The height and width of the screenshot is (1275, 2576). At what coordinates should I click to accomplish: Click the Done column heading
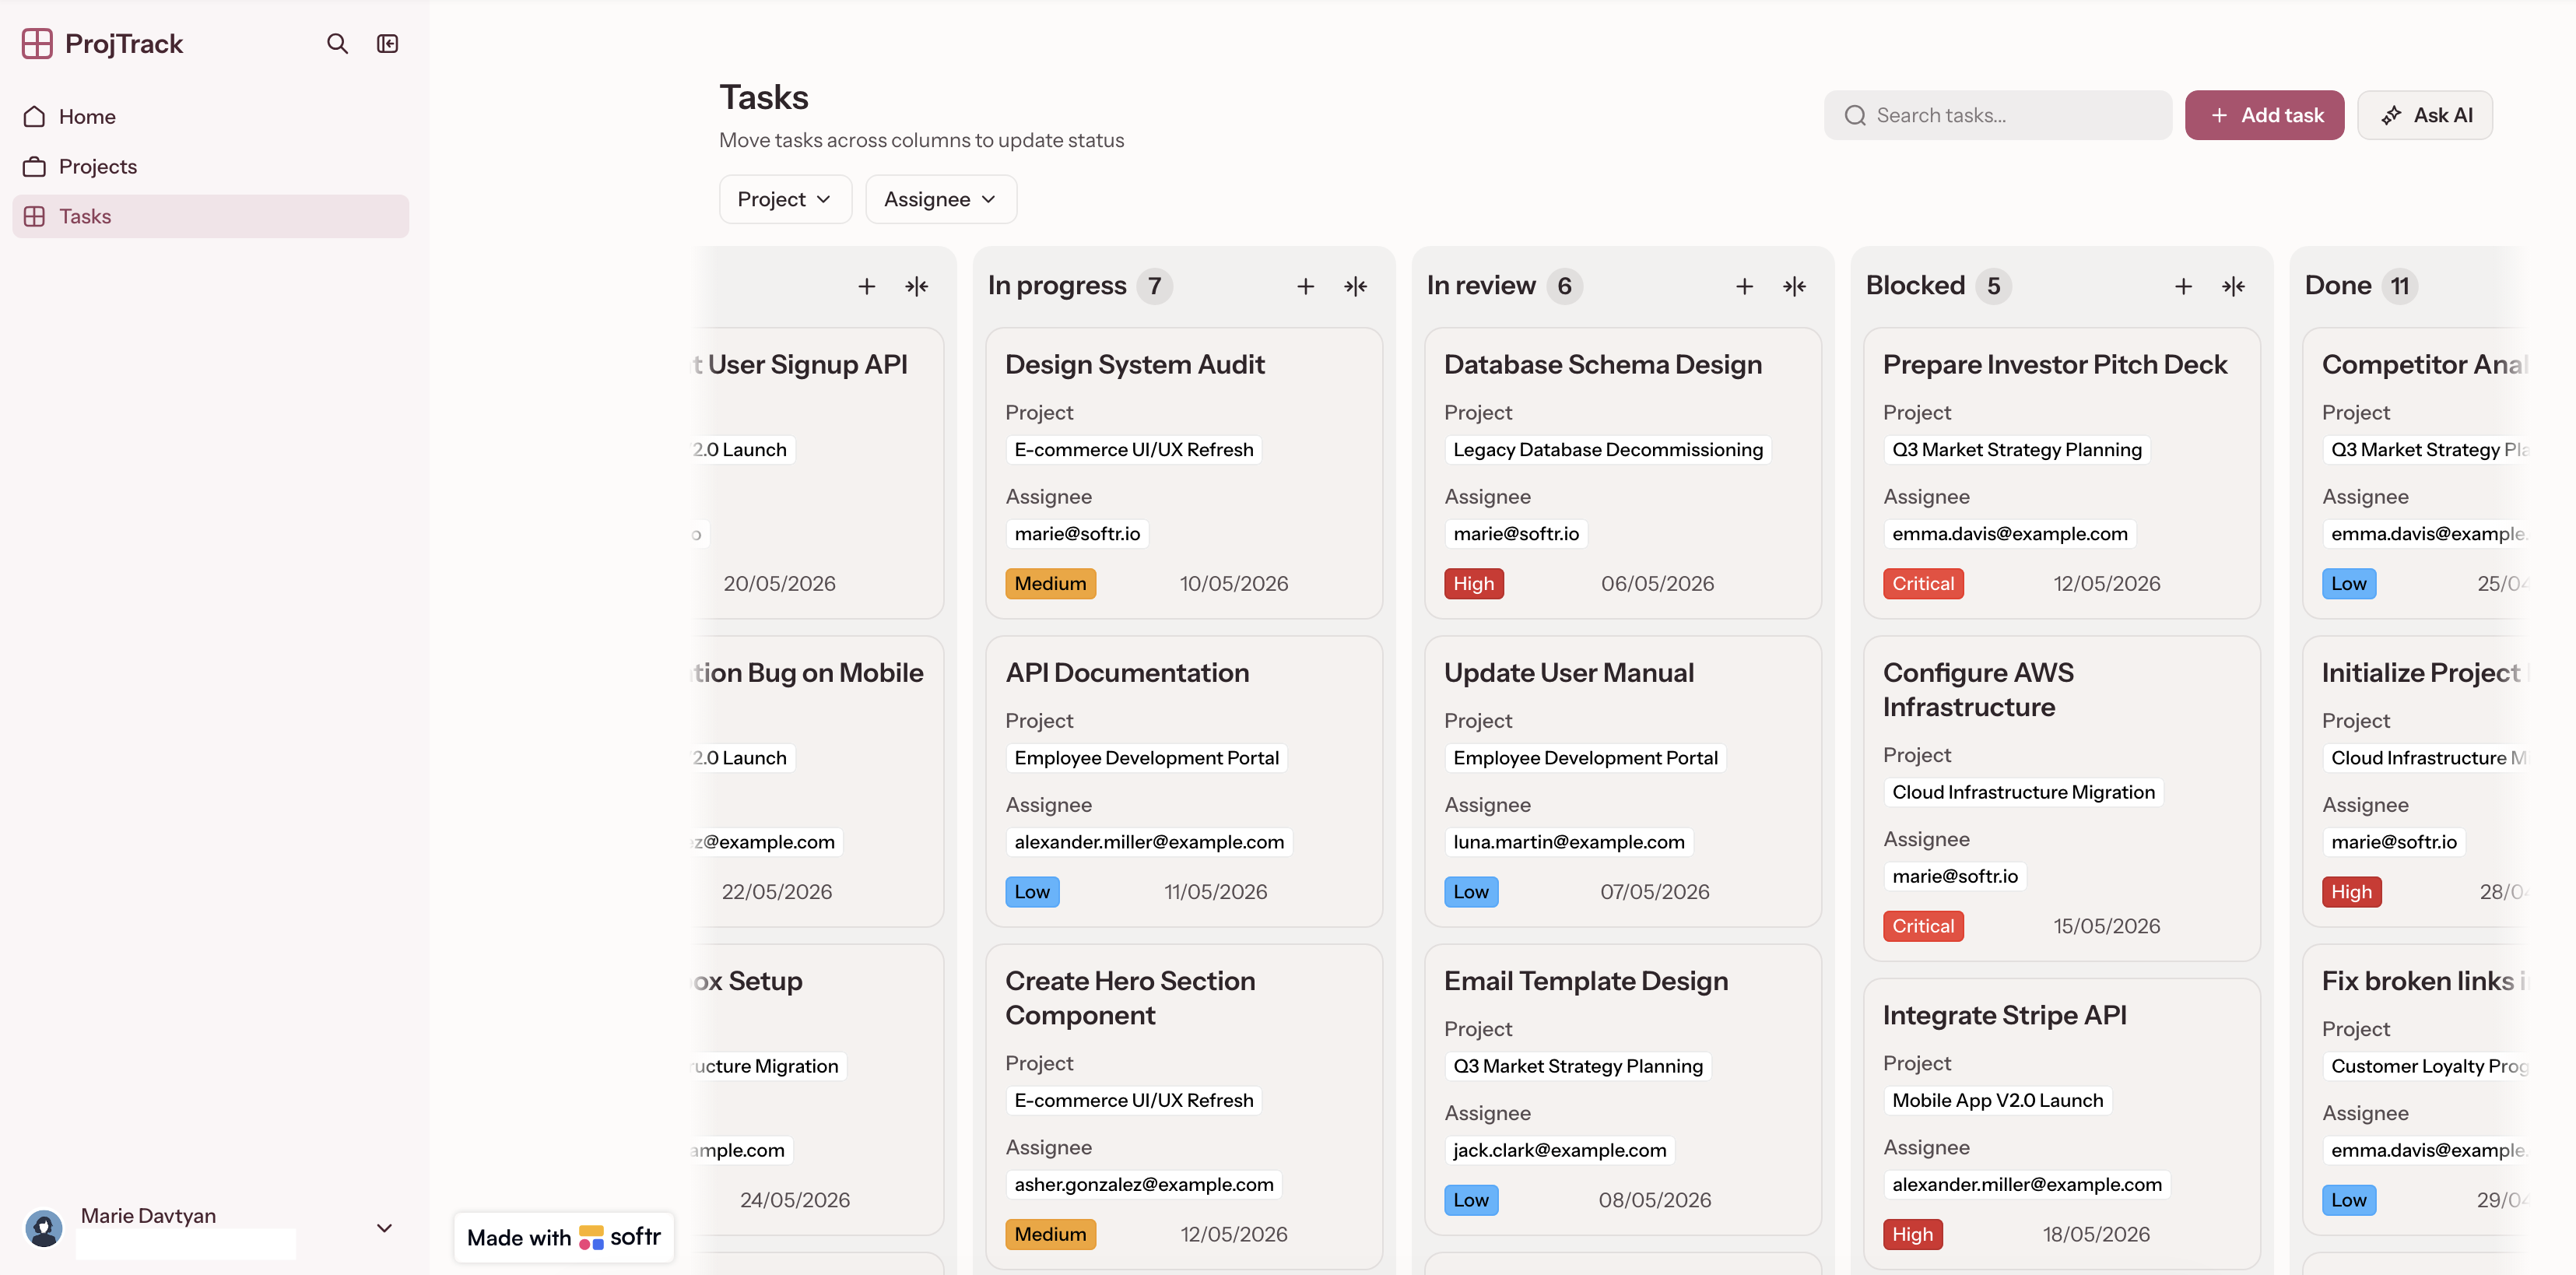(x=2337, y=285)
